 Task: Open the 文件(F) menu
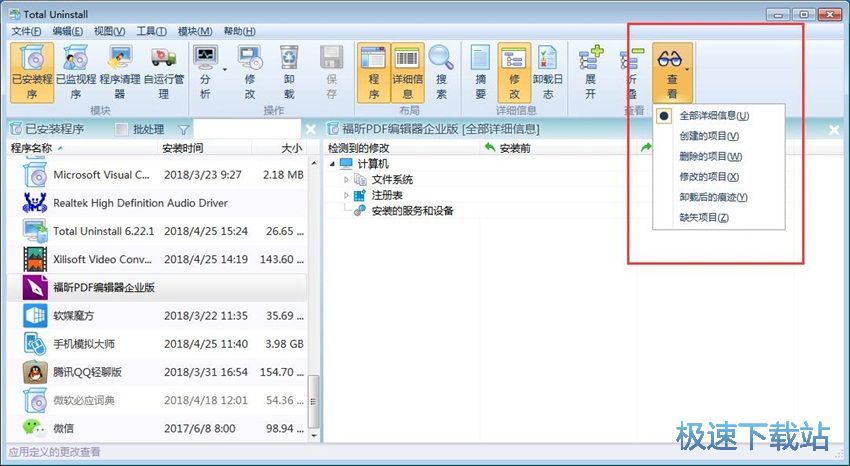point(26,31)
